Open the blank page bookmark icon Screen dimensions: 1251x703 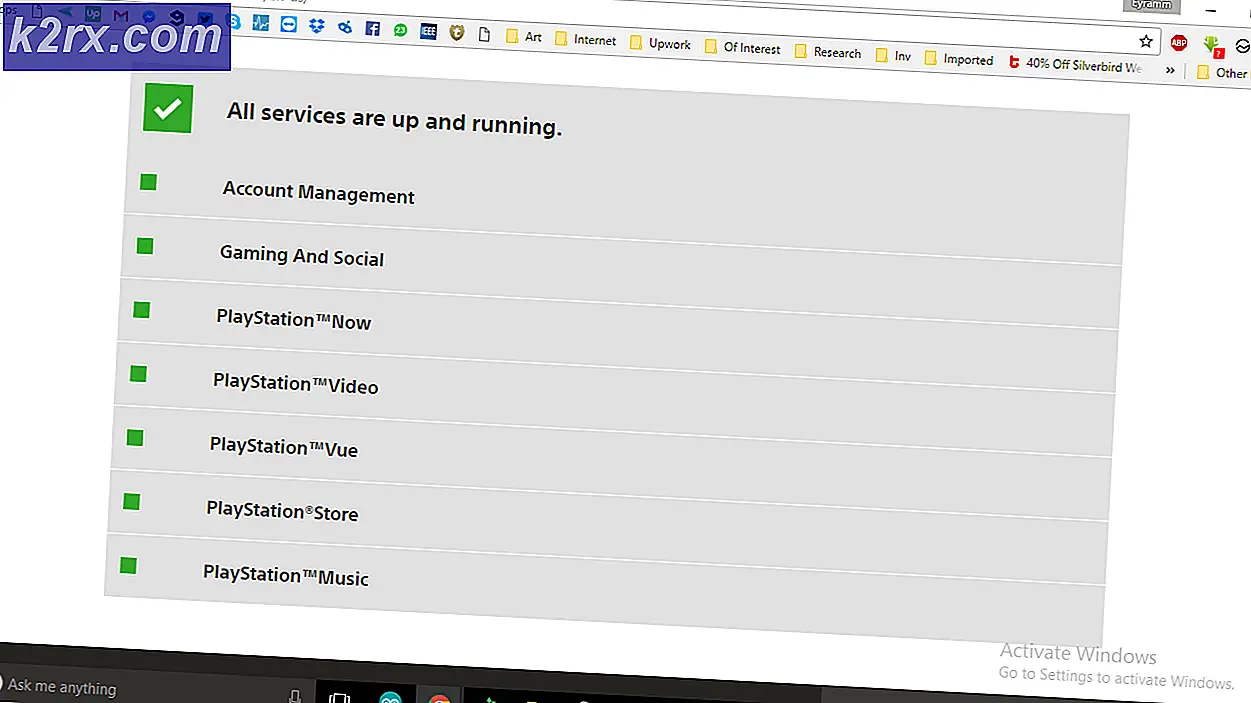coord(485,35)
